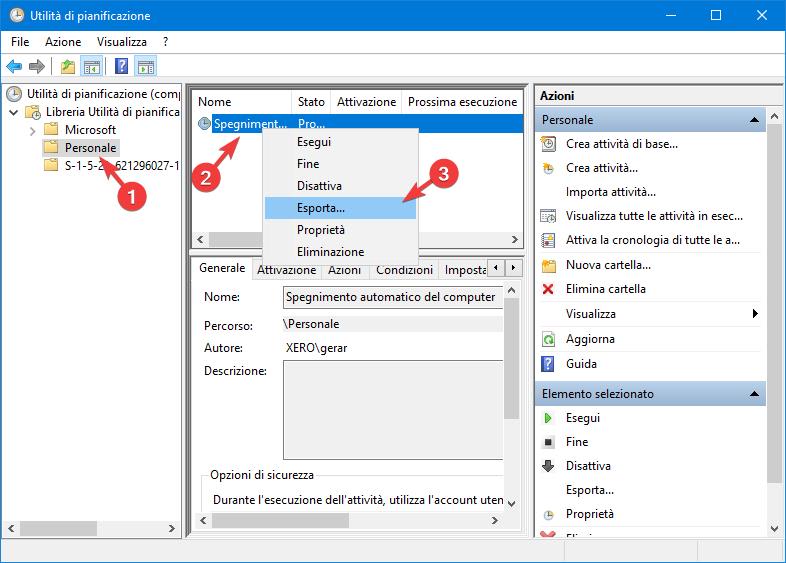The height and width of the screenshot is (563, 786).
Task: Click the Nome column header
Action: click(x=242, y=102)
